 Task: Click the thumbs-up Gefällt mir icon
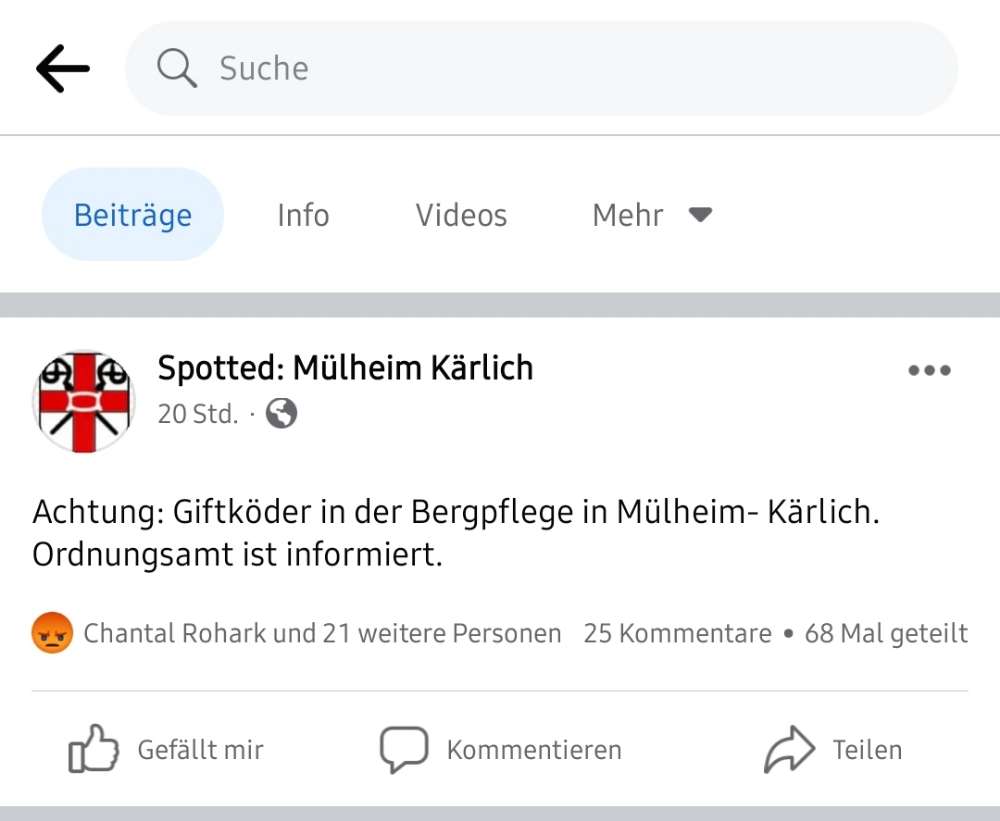pos(92,748)
